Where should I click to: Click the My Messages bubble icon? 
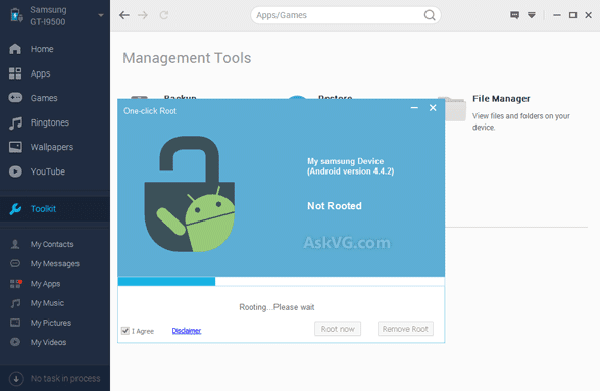click(x=15, y=263)
